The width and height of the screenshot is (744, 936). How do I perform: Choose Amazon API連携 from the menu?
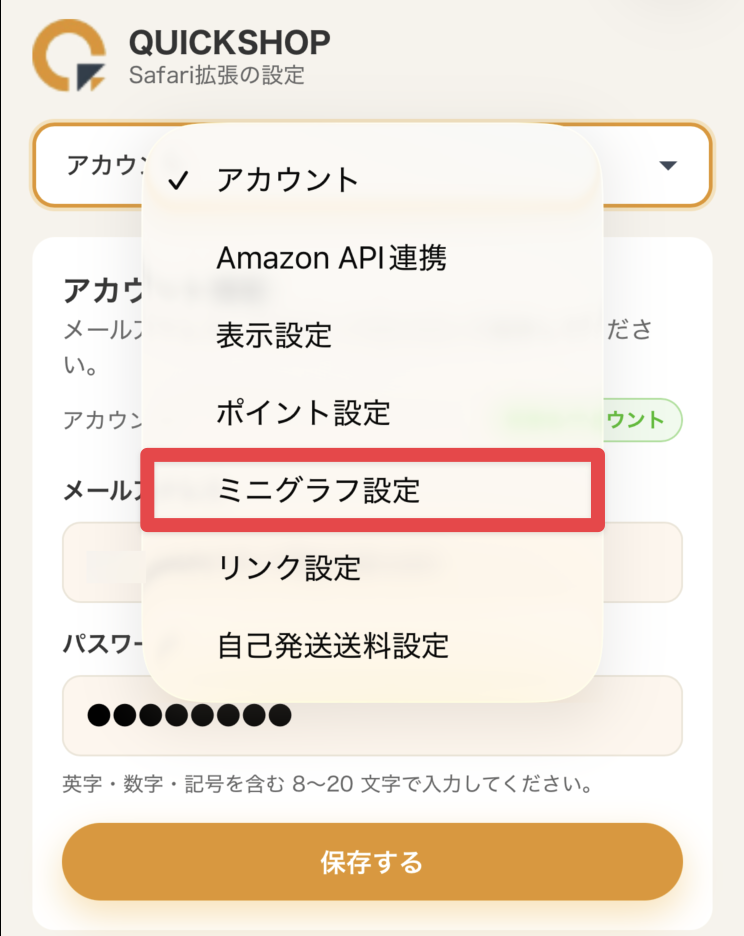pyautogui.click(x=331, y=259)
